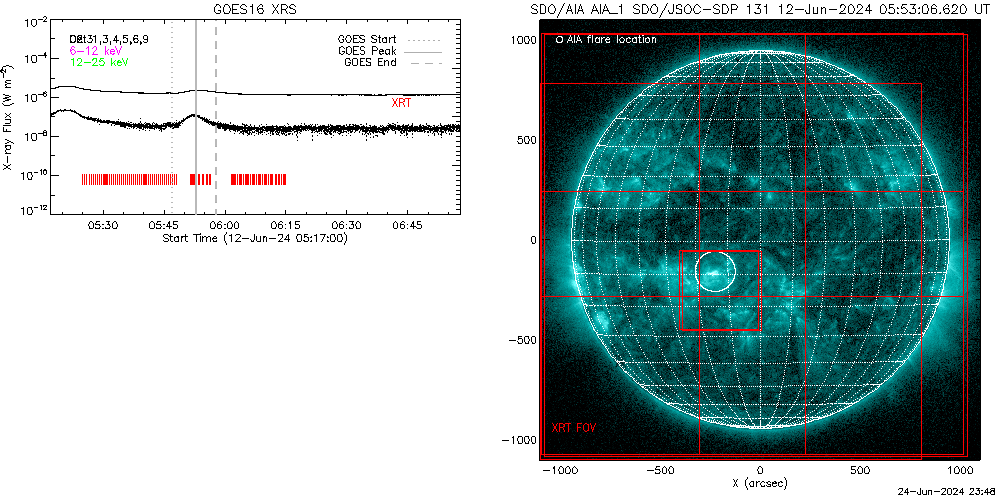The image size is (1000, 500).
Task: Click the -500 tick label on the solar image Y axis
Action: (523, 340)
